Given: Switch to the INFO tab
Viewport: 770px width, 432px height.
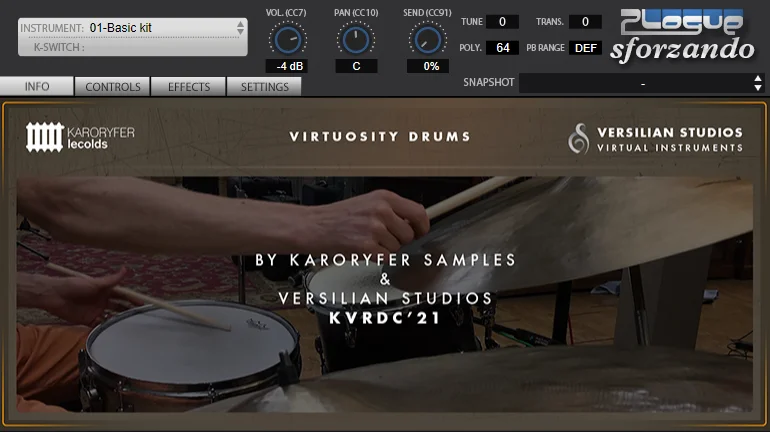Looking at the screenshot, I should coord(37,86).
